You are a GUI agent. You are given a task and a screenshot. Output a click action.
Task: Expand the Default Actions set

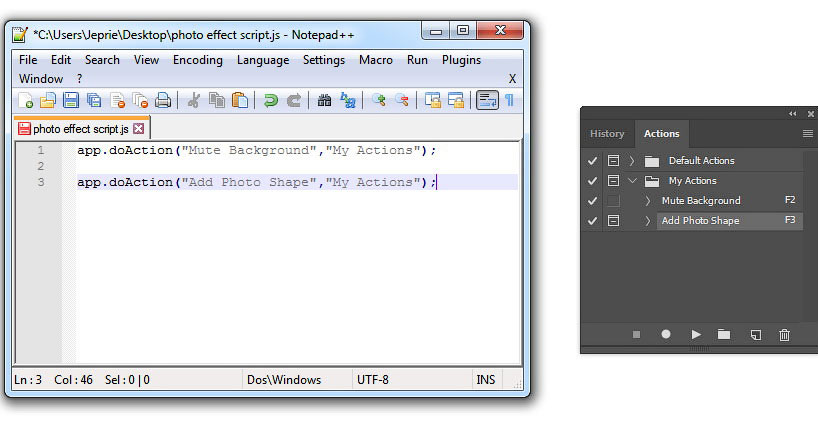[x=632, y=161]
